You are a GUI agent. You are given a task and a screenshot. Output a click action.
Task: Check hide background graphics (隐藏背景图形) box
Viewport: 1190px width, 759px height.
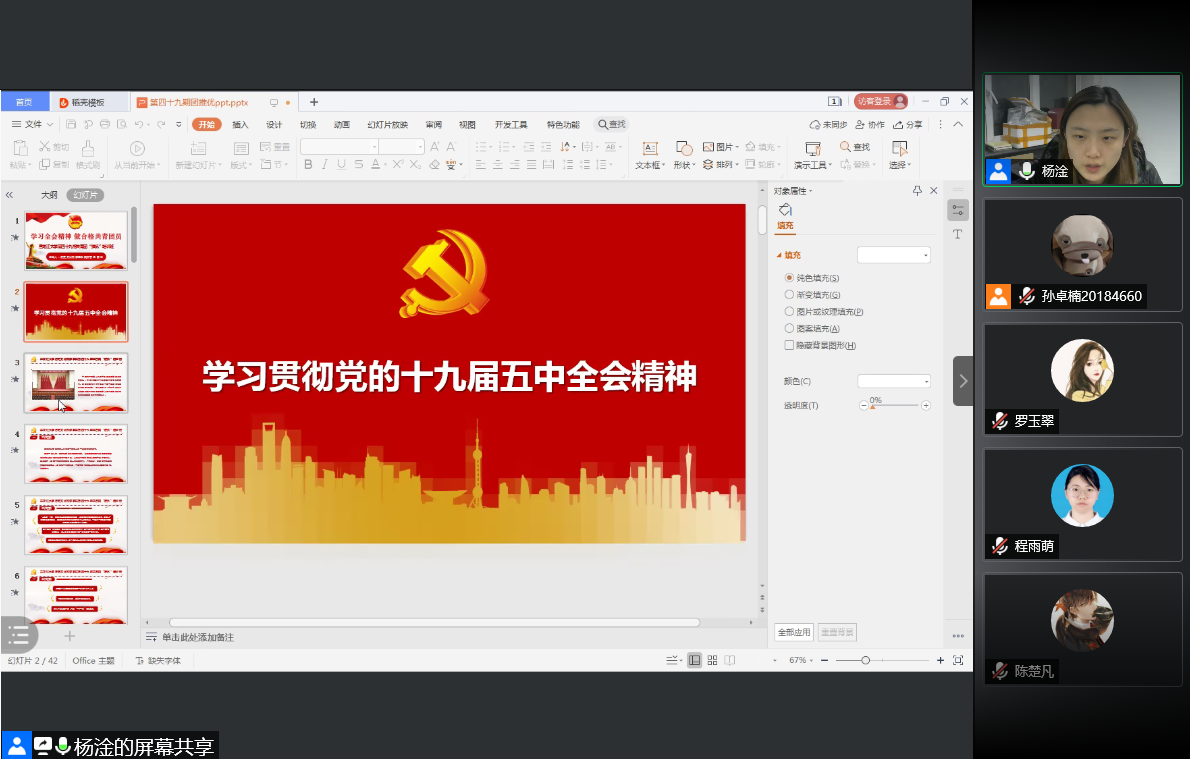point(790,345)
